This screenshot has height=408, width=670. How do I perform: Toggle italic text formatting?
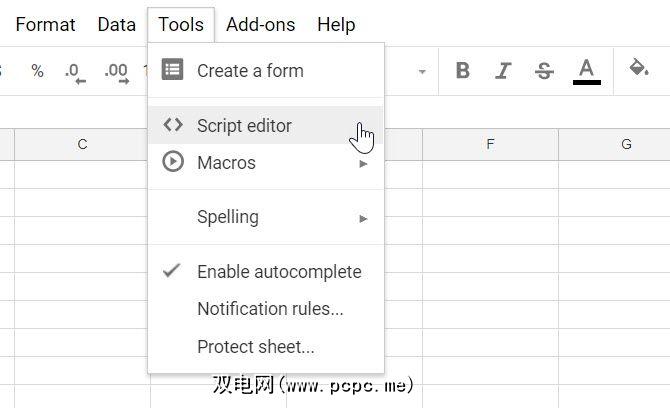point(503,70)
